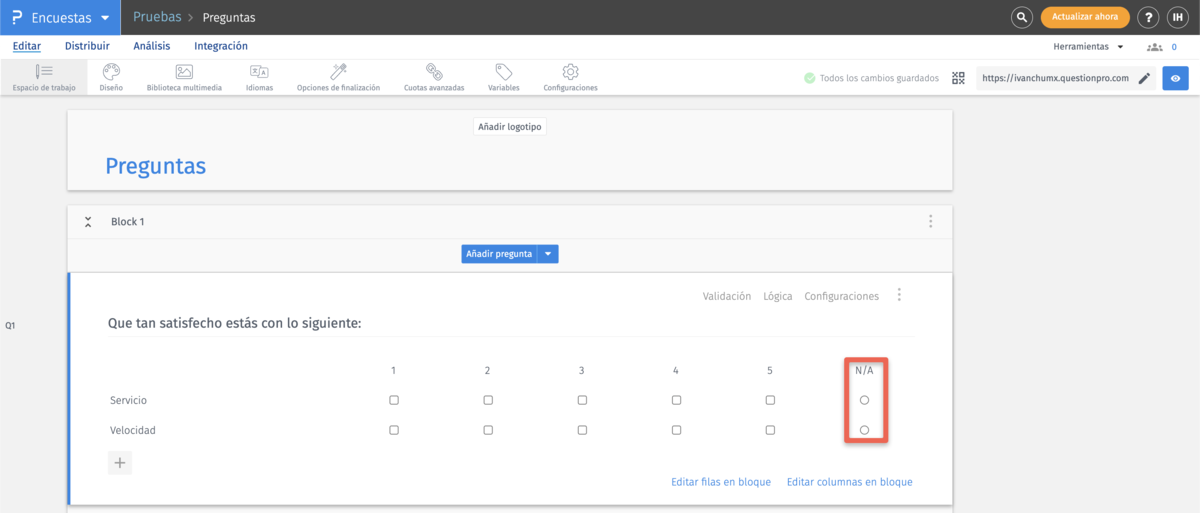Open the question Validación tab
Image resolution: width=1200 pixels, height=513 pixels.
(x=727, y=296)
